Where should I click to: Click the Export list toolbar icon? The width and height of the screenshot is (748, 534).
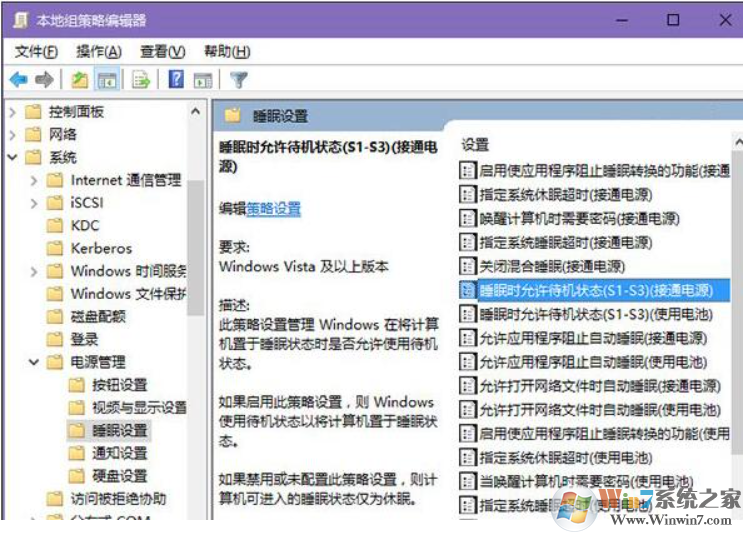pos(141,79)
